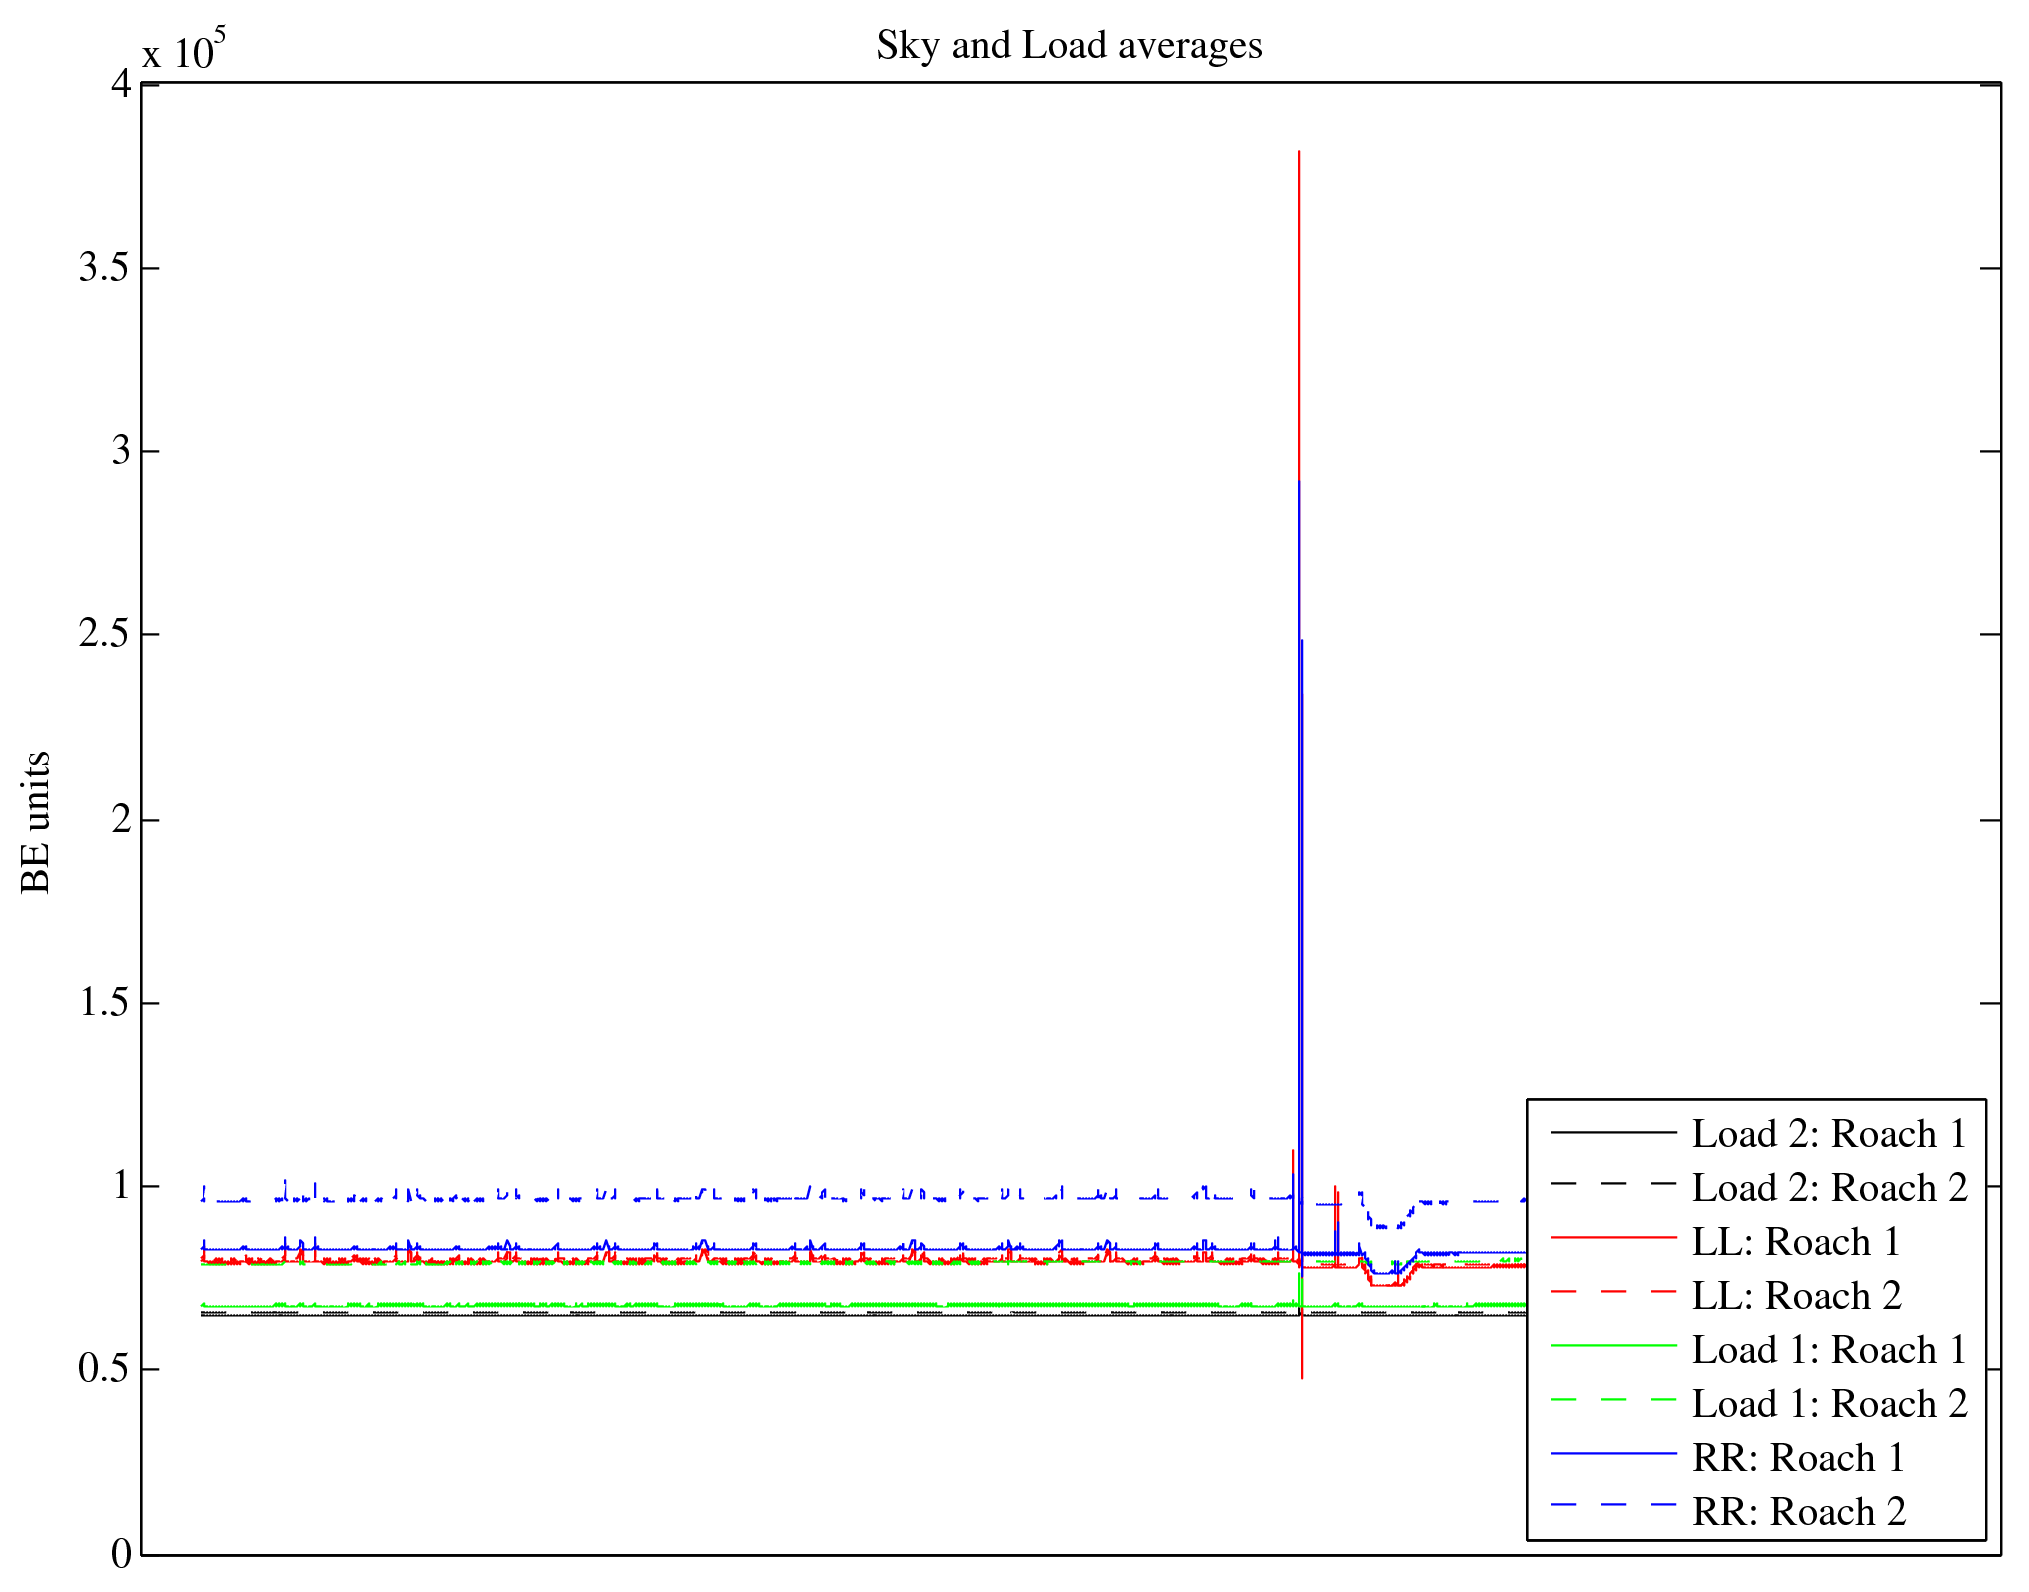Click the 'x 10^5' axis exponent label
The image size is (2029, 1592).
(x=183, y=50)
